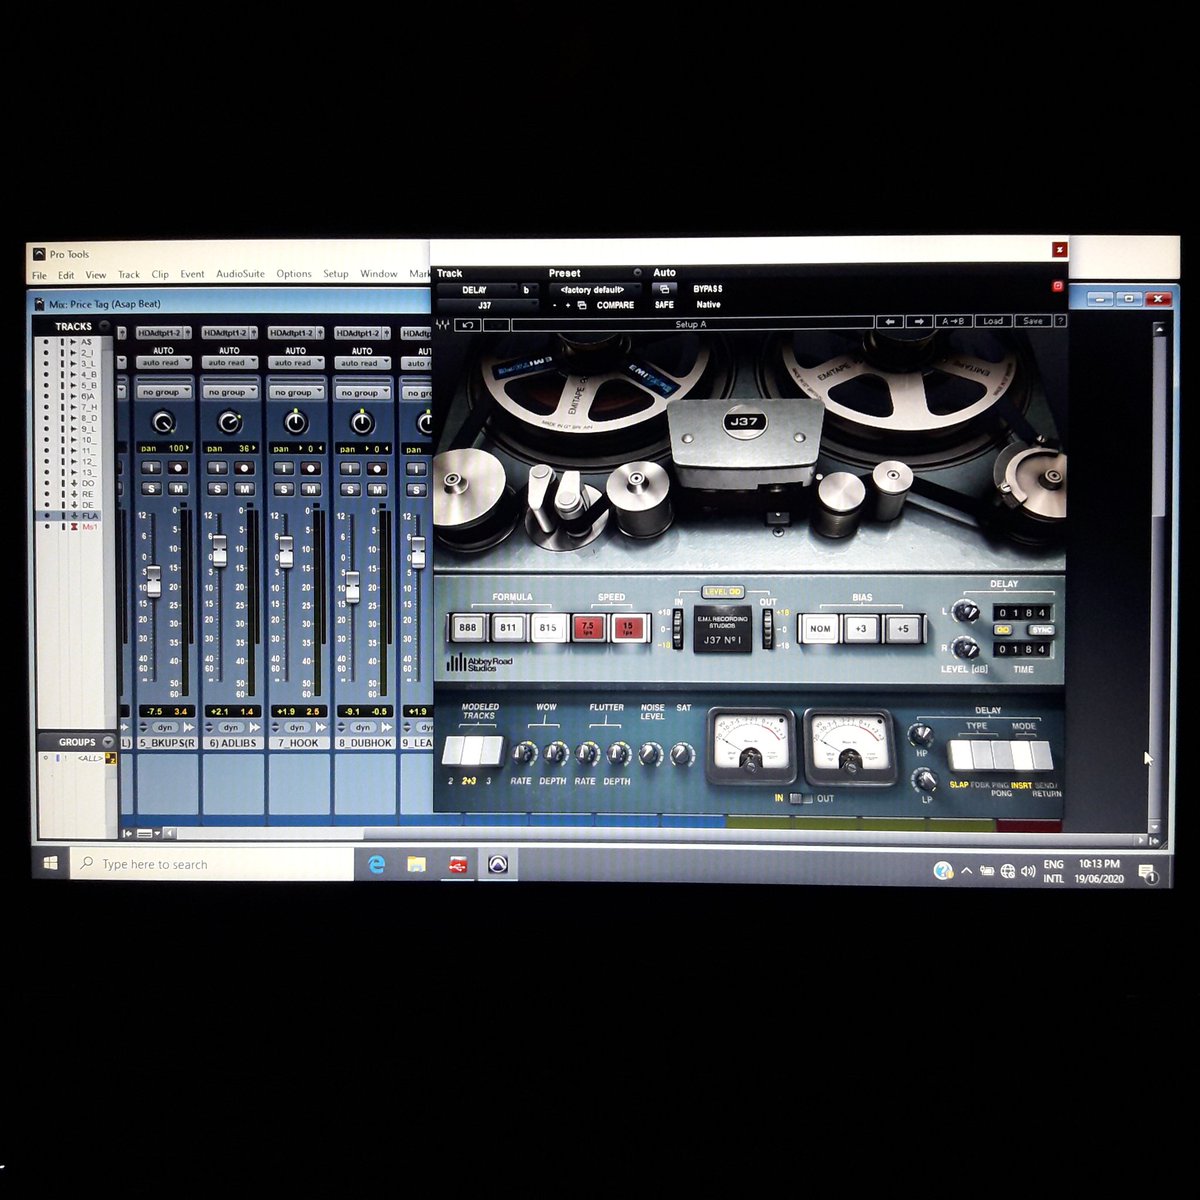
Task: Click the undo arrow in the Waves toolbar
Action: coord(468,322)
